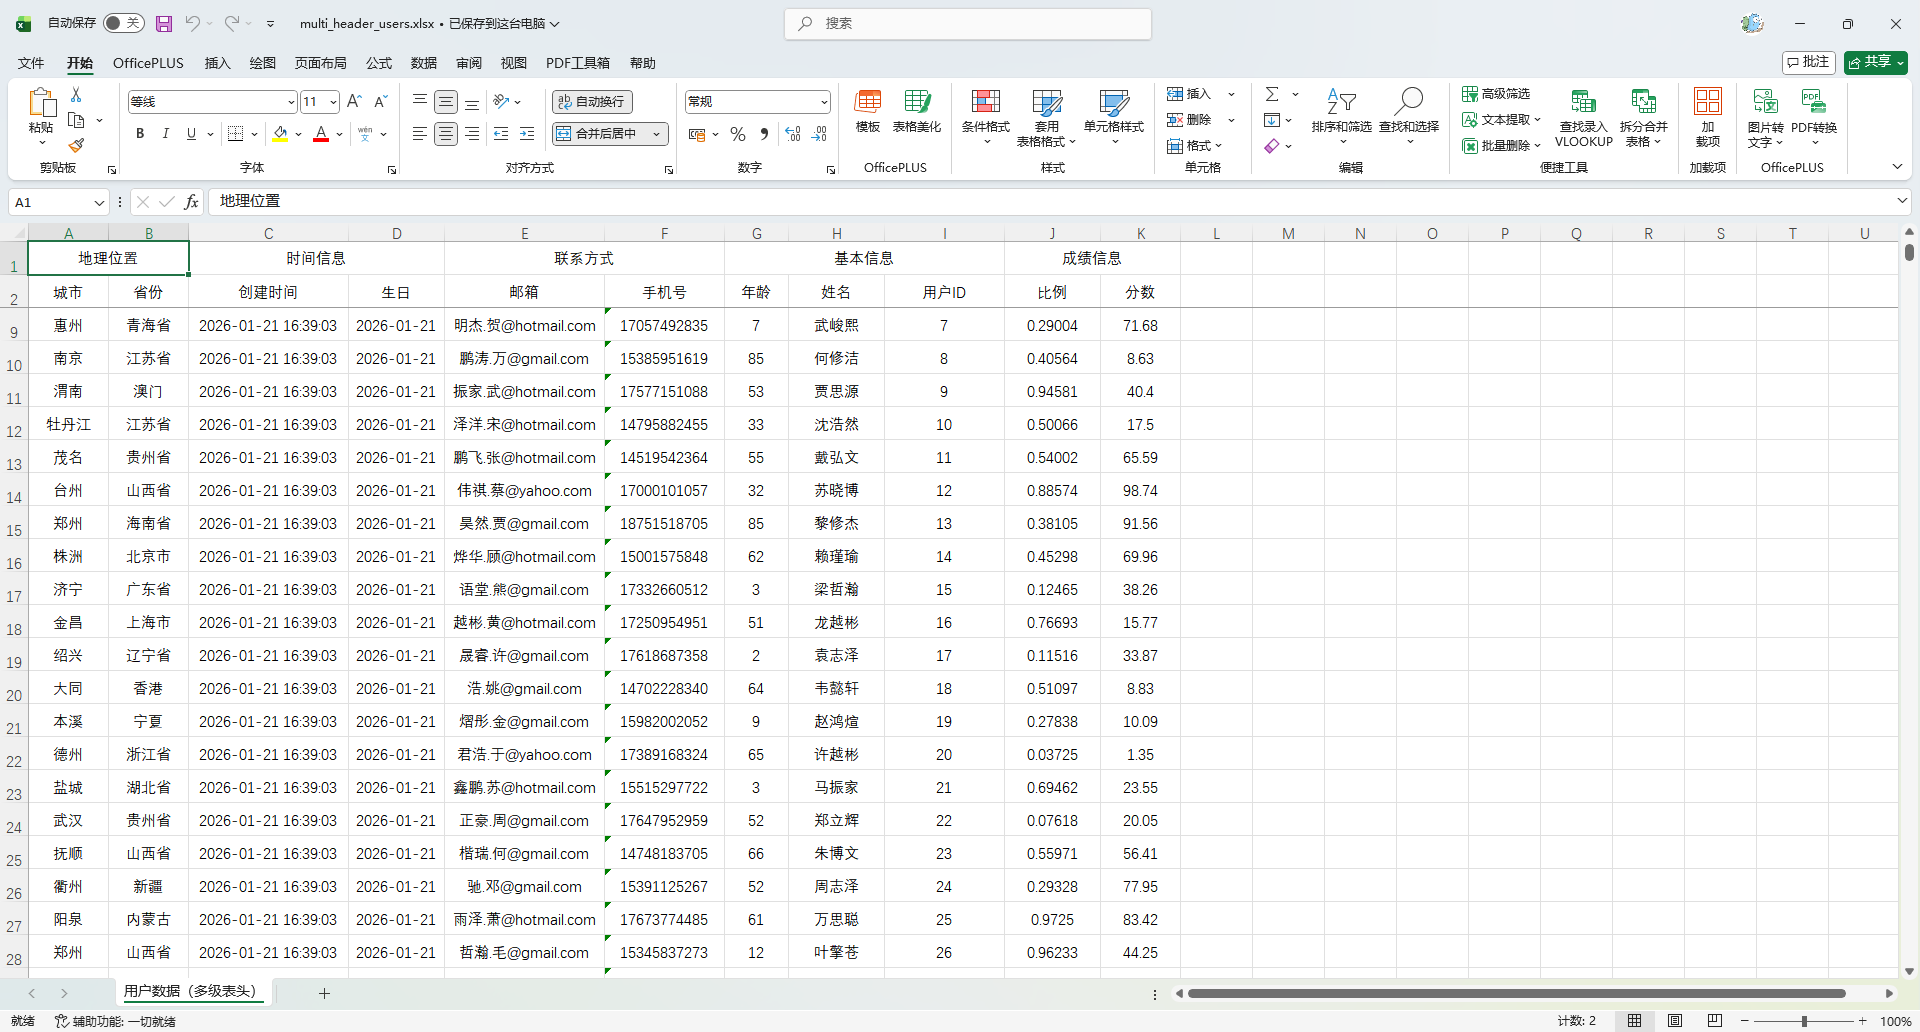Open Find and Select magnifier tool

[1409, 102]
